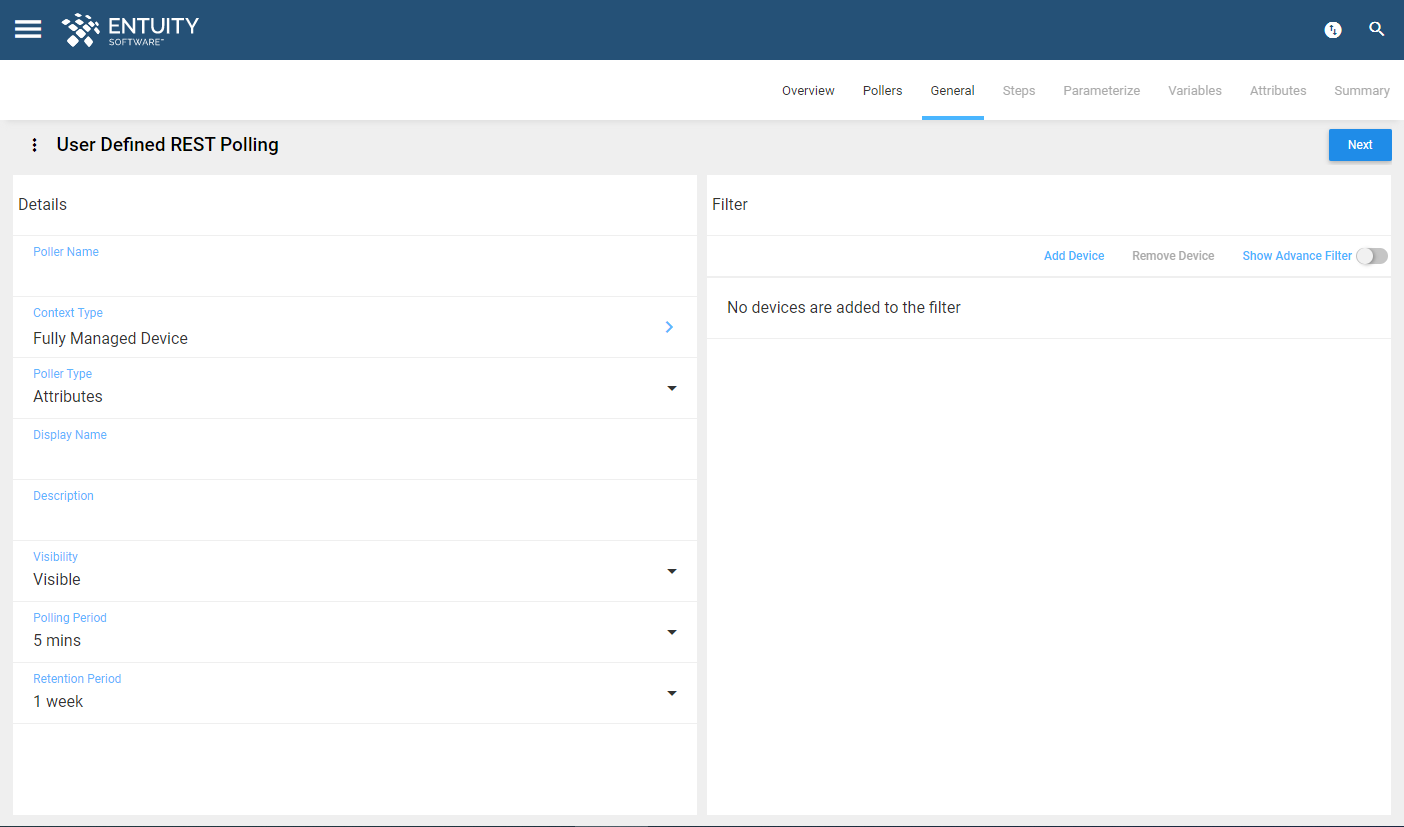Click the 5 mins value
The height and width of the screenshot is (827, 1404).
coord(57,641)
